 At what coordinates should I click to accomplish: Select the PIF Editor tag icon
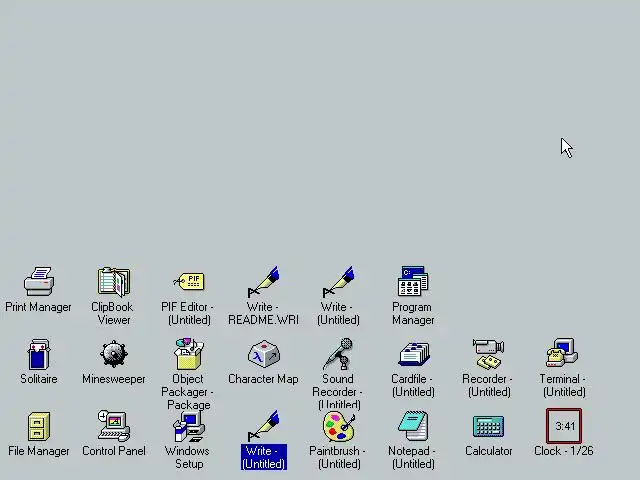189,281
